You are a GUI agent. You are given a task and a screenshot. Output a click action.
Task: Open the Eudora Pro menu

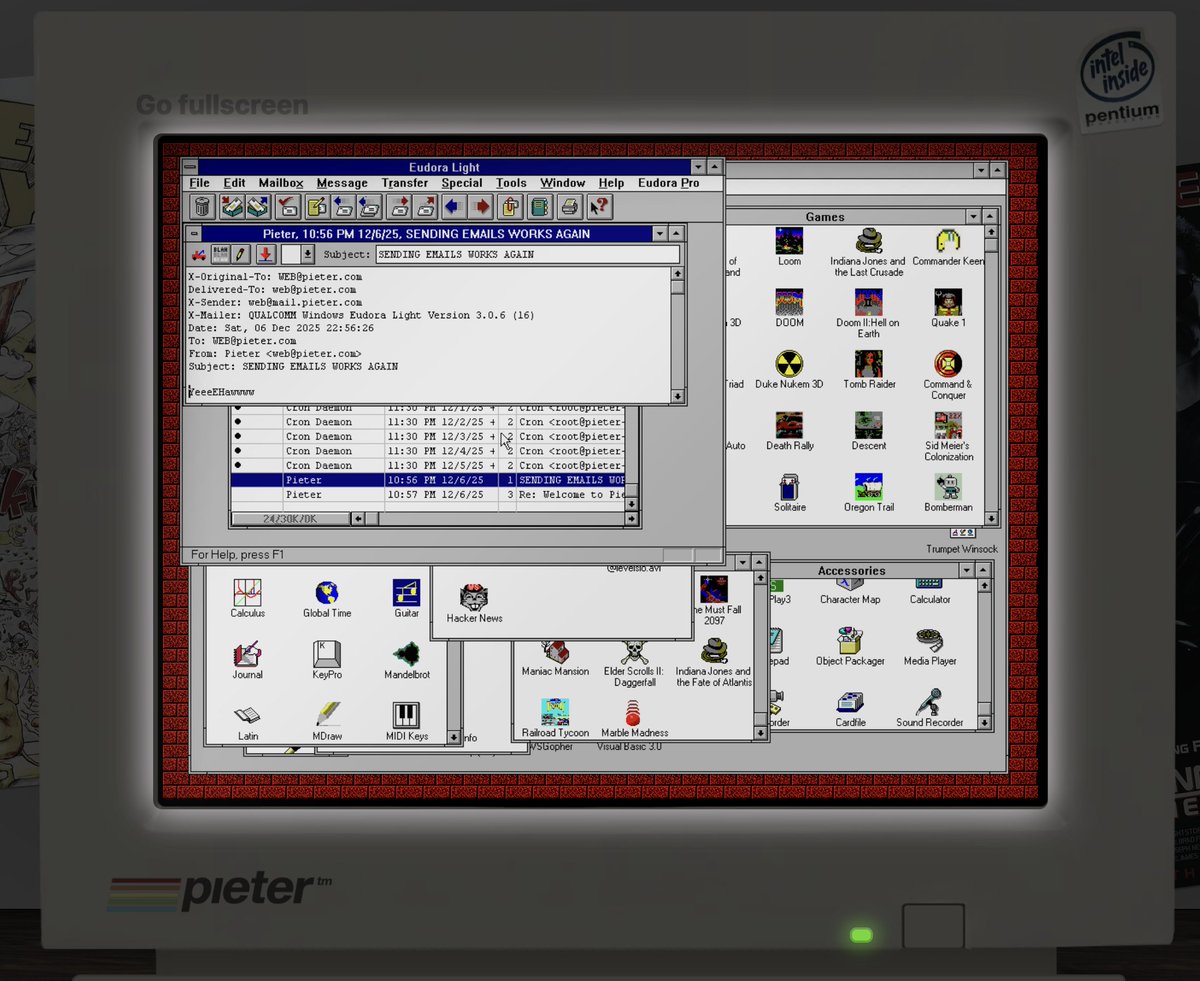[669, 183]
